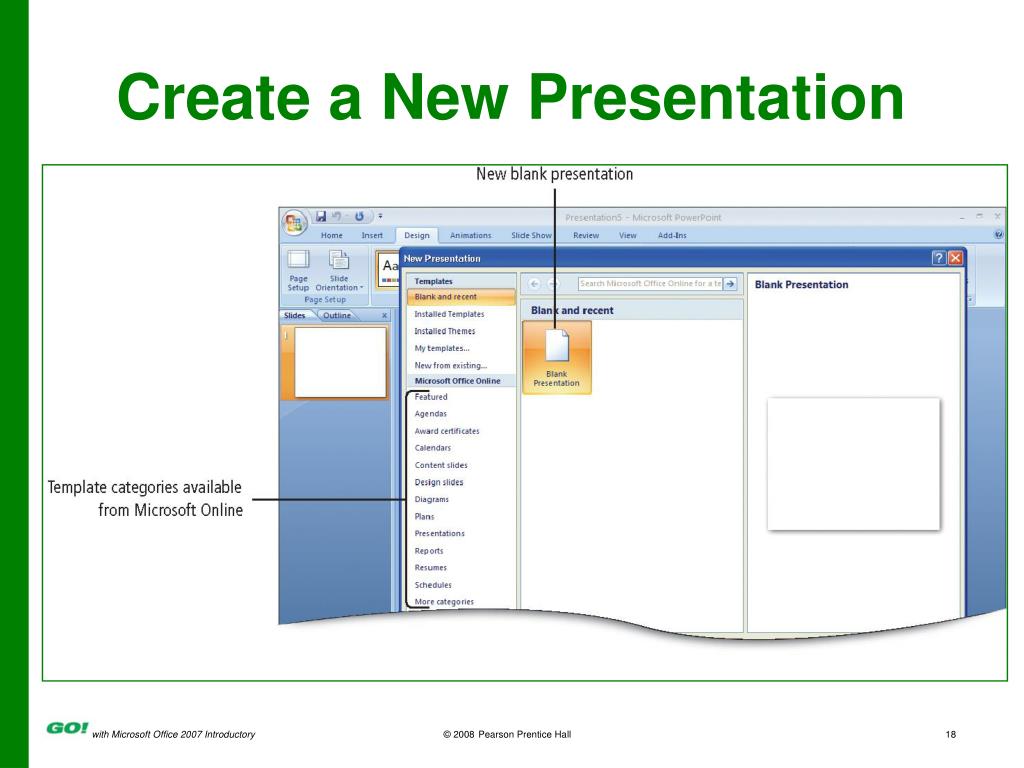
Task: Open the Home ribbon tab
Action: coord(332,235)
